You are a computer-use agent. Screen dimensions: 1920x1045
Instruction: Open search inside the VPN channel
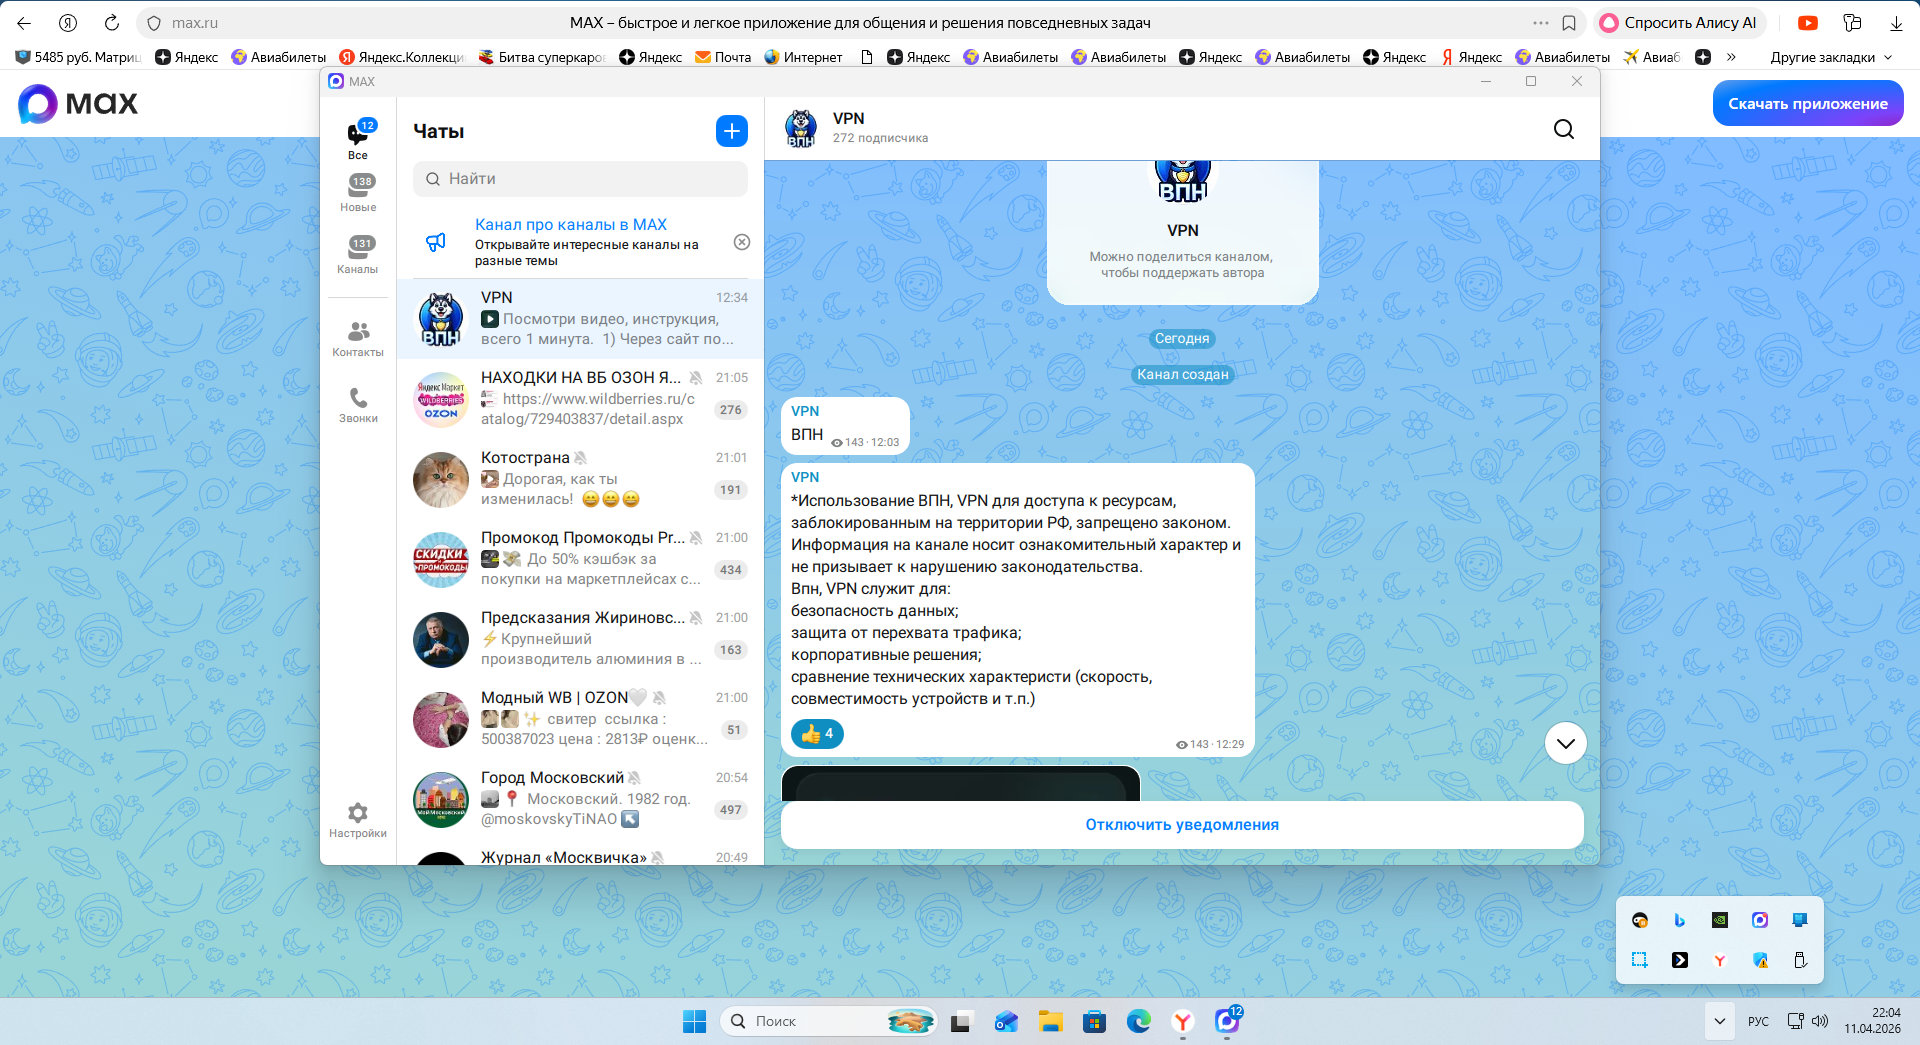pos(1564,129)
